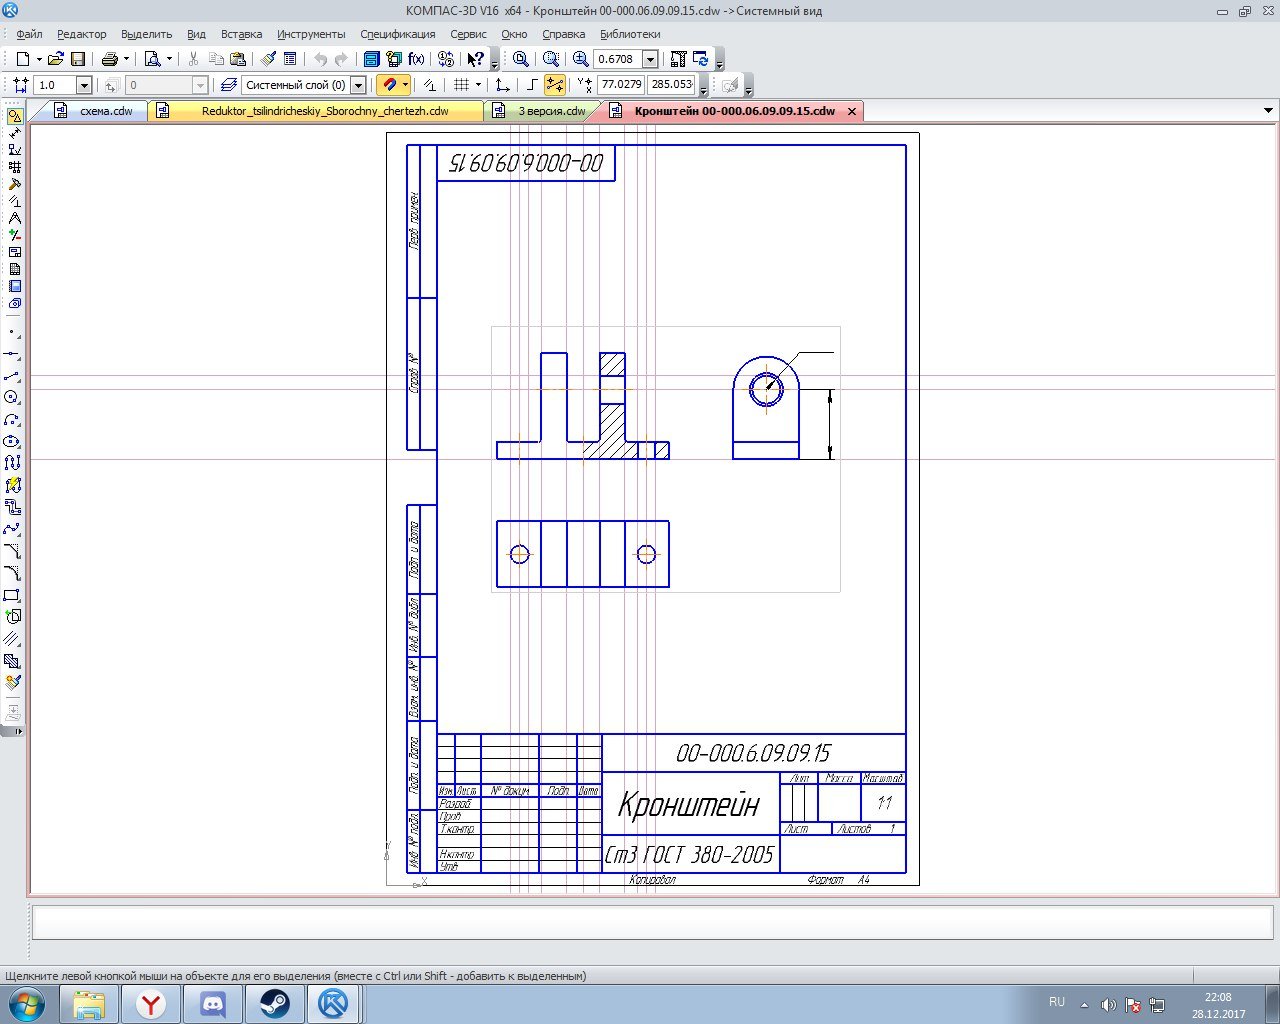Select the Ellipse drawing tool
Viewport: 1280px width, 1024px height.
point(12,441)
